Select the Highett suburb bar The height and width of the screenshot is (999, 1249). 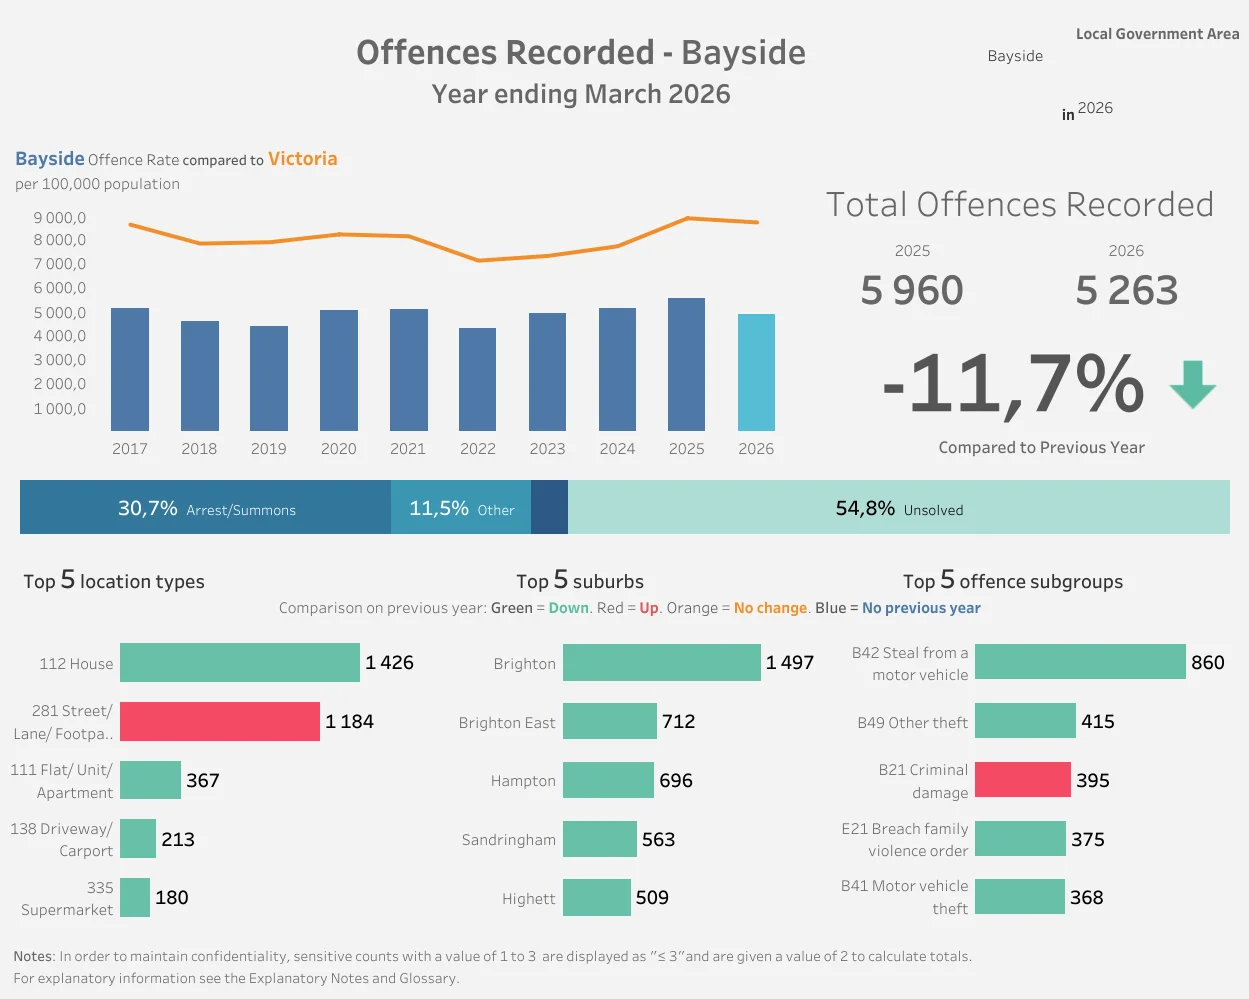point(597,897)
